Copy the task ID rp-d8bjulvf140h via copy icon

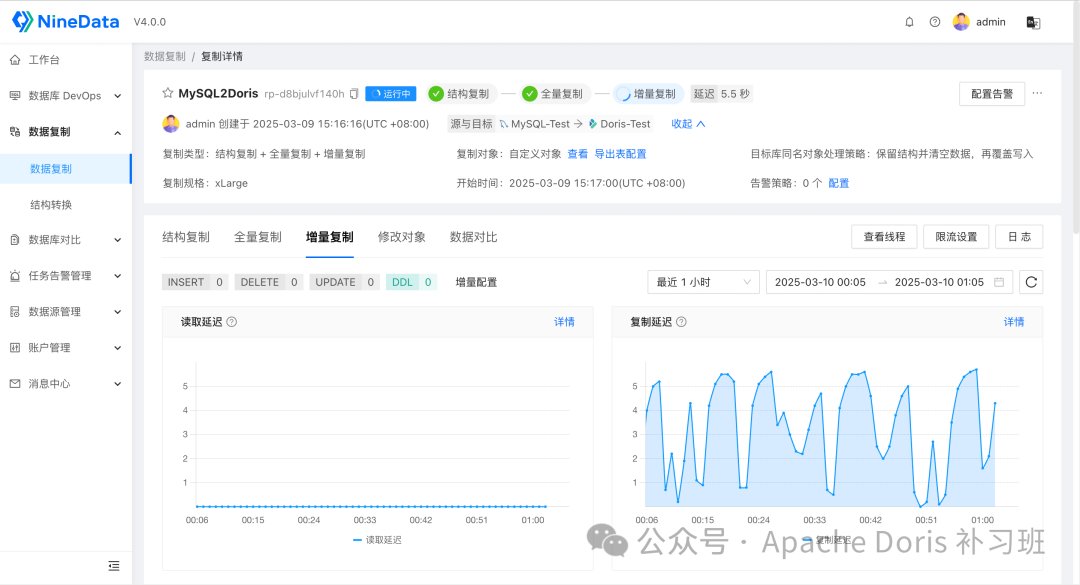[x=352, y=93]
